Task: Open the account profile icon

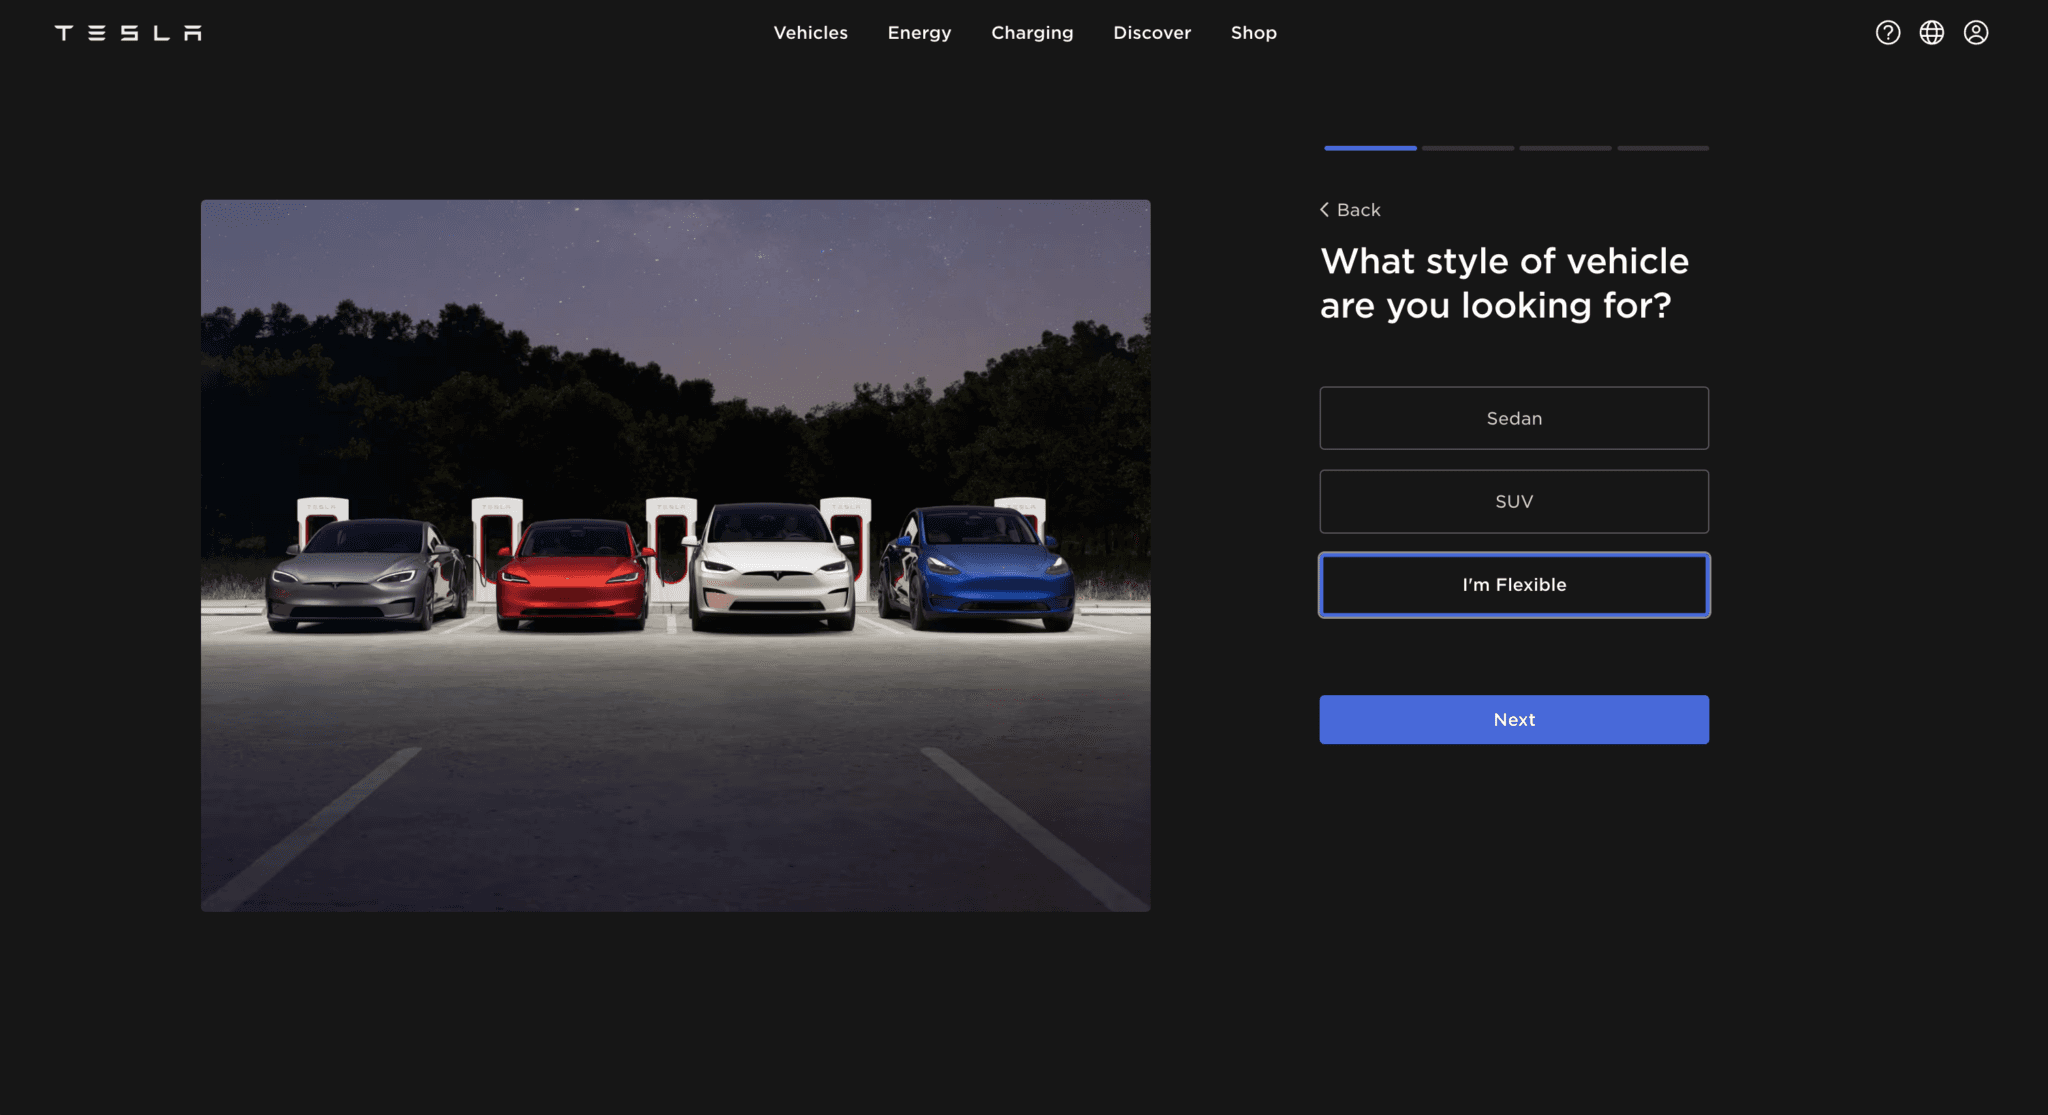Action: (1975, 33)
